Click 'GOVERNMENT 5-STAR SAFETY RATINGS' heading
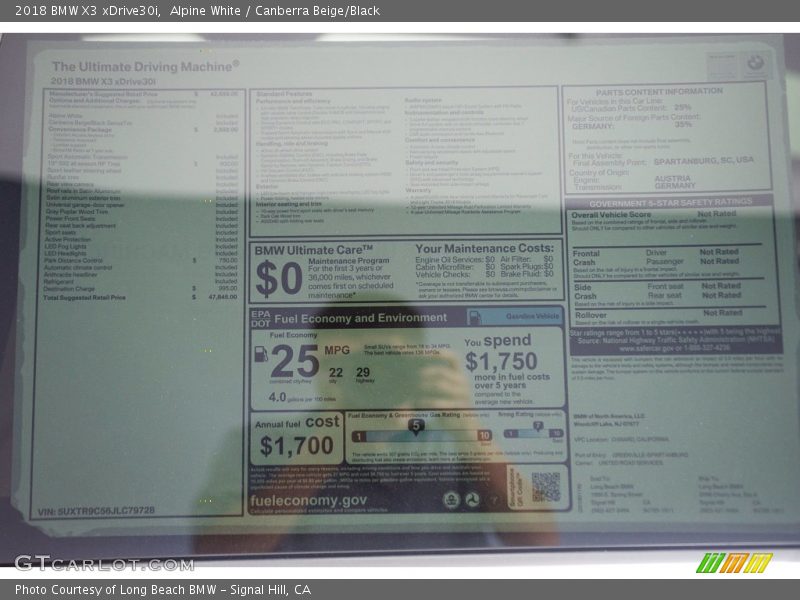This screenshot has width=800, height=600. (x=670, y=203)
